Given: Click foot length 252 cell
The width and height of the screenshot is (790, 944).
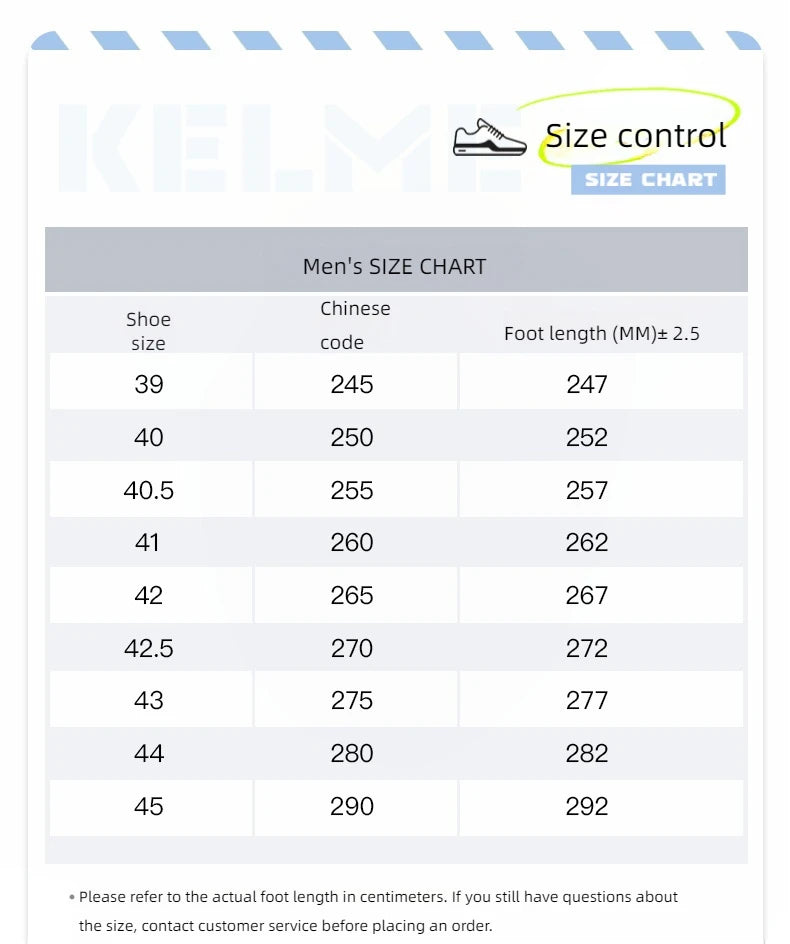Looking at the screenshot, I should point(587,437).
